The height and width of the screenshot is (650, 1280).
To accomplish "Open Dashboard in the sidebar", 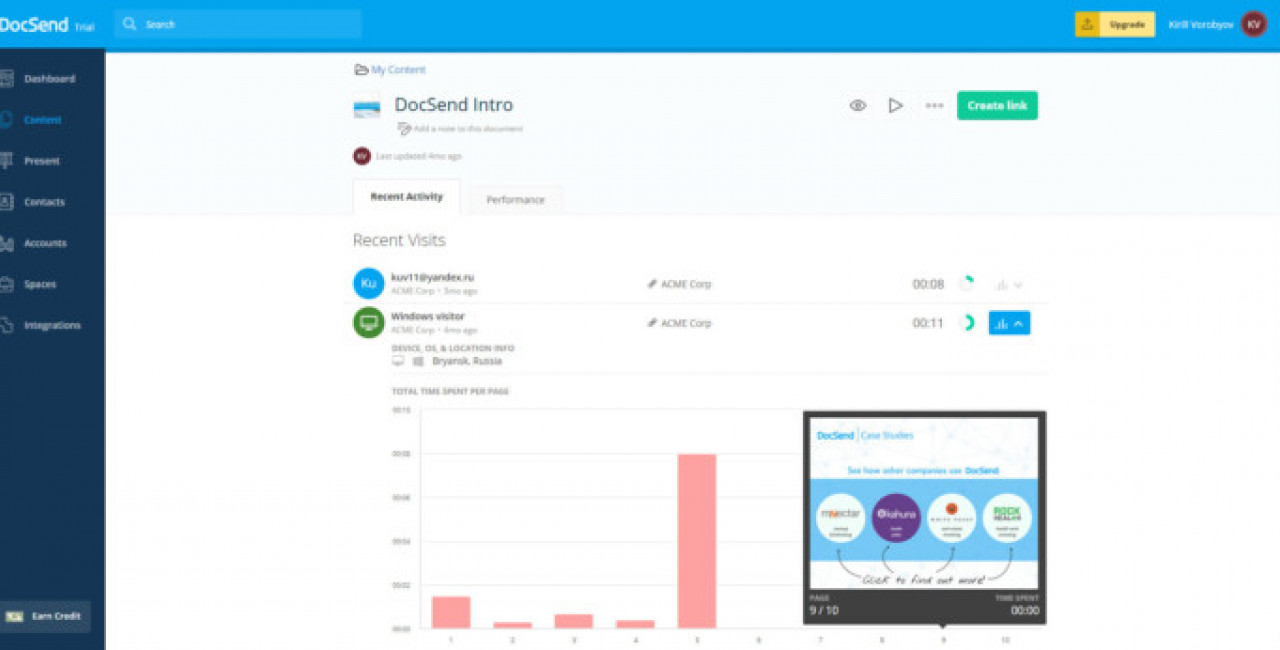I will pyautogui.click(x=50, y=78).
